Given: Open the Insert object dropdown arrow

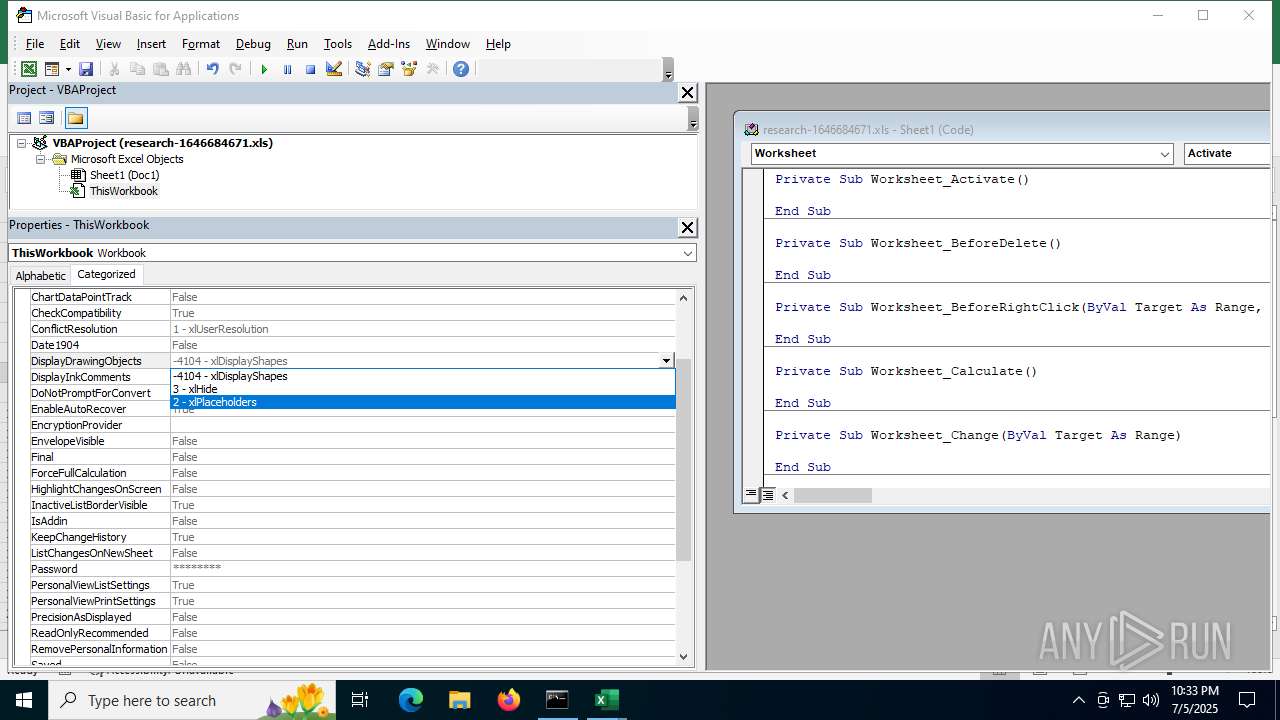Looking at the screenshot, I should point(68,69).
